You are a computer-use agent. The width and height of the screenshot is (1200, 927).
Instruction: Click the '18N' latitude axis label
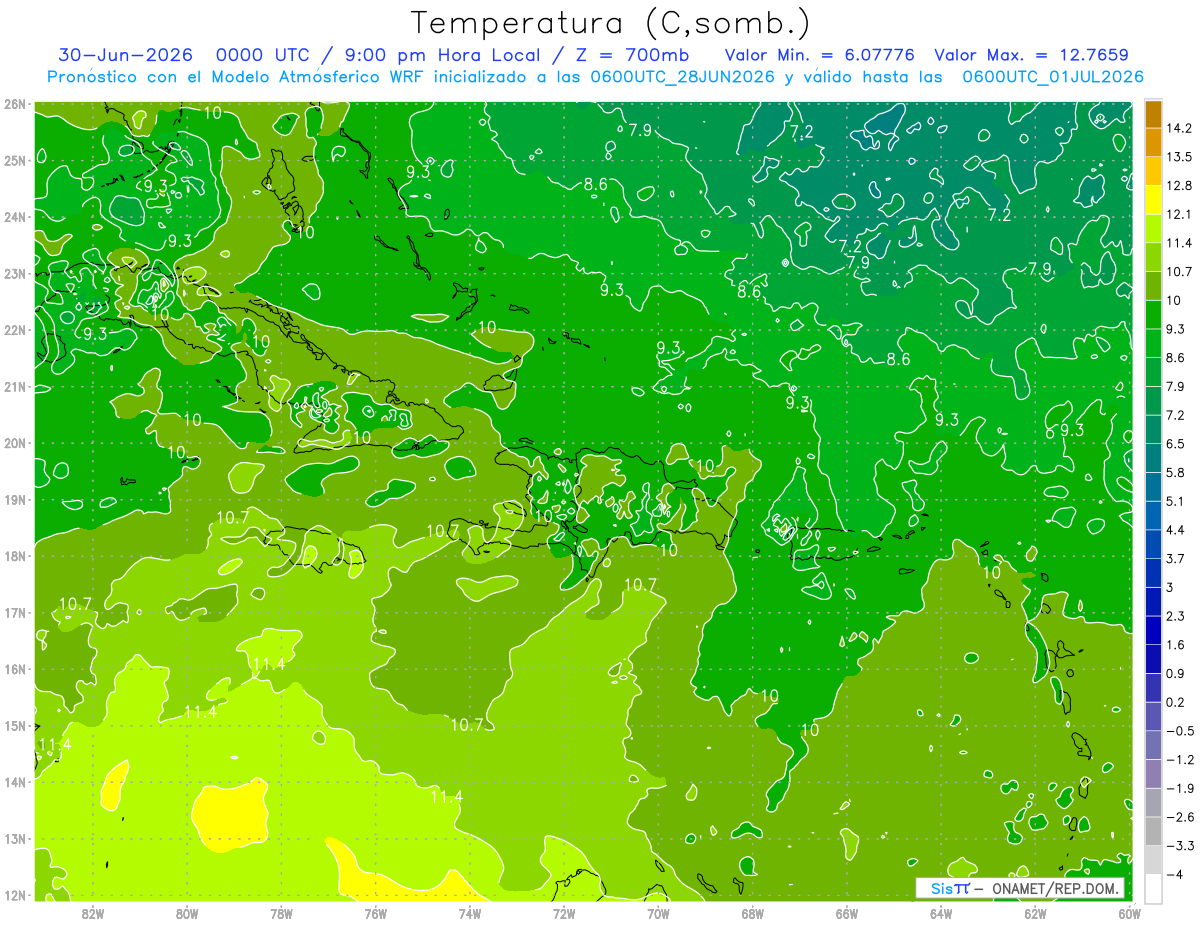pos(14,556)
